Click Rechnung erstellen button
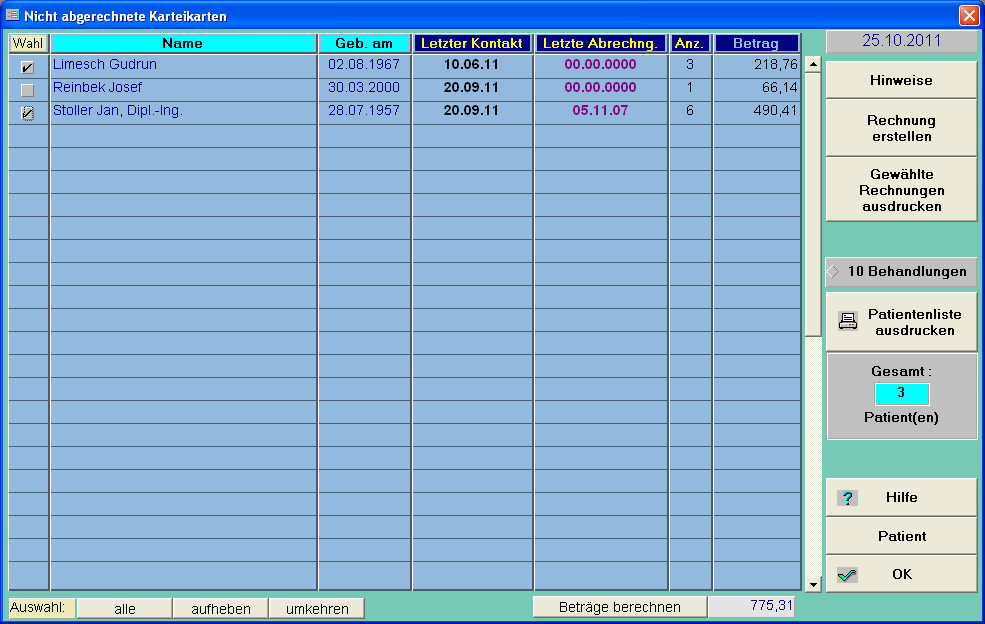This screenshot has height=624, width=985. click(x=901, y=128)
